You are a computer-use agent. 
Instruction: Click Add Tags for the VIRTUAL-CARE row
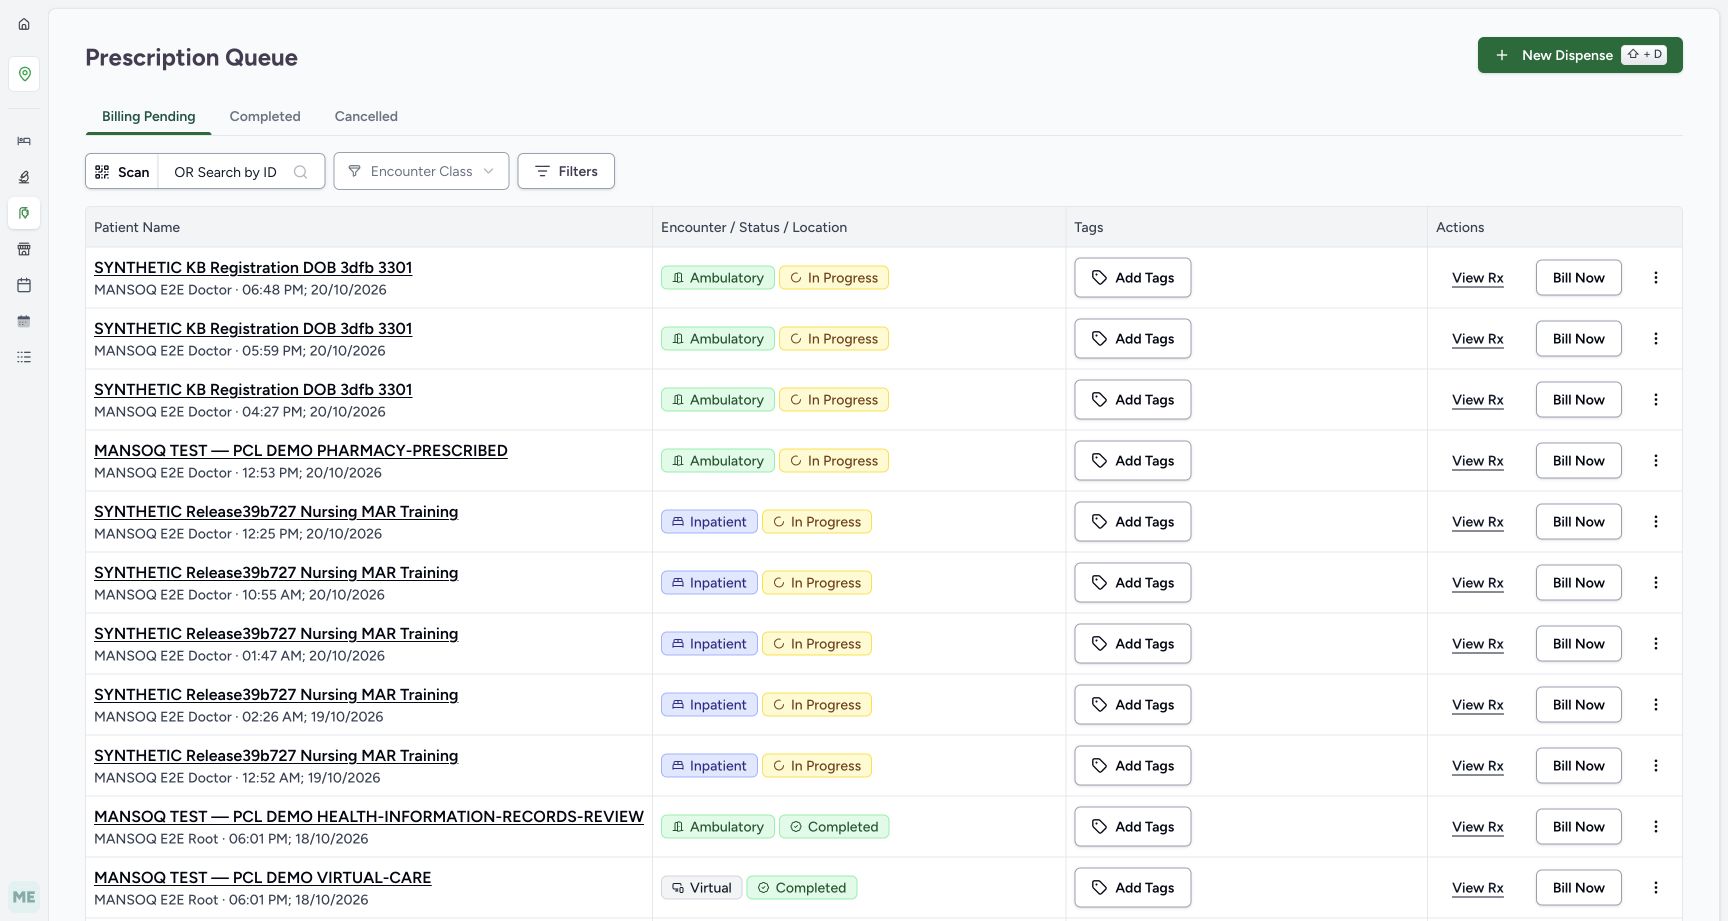pyautogui.click(x=1133, y=888)
